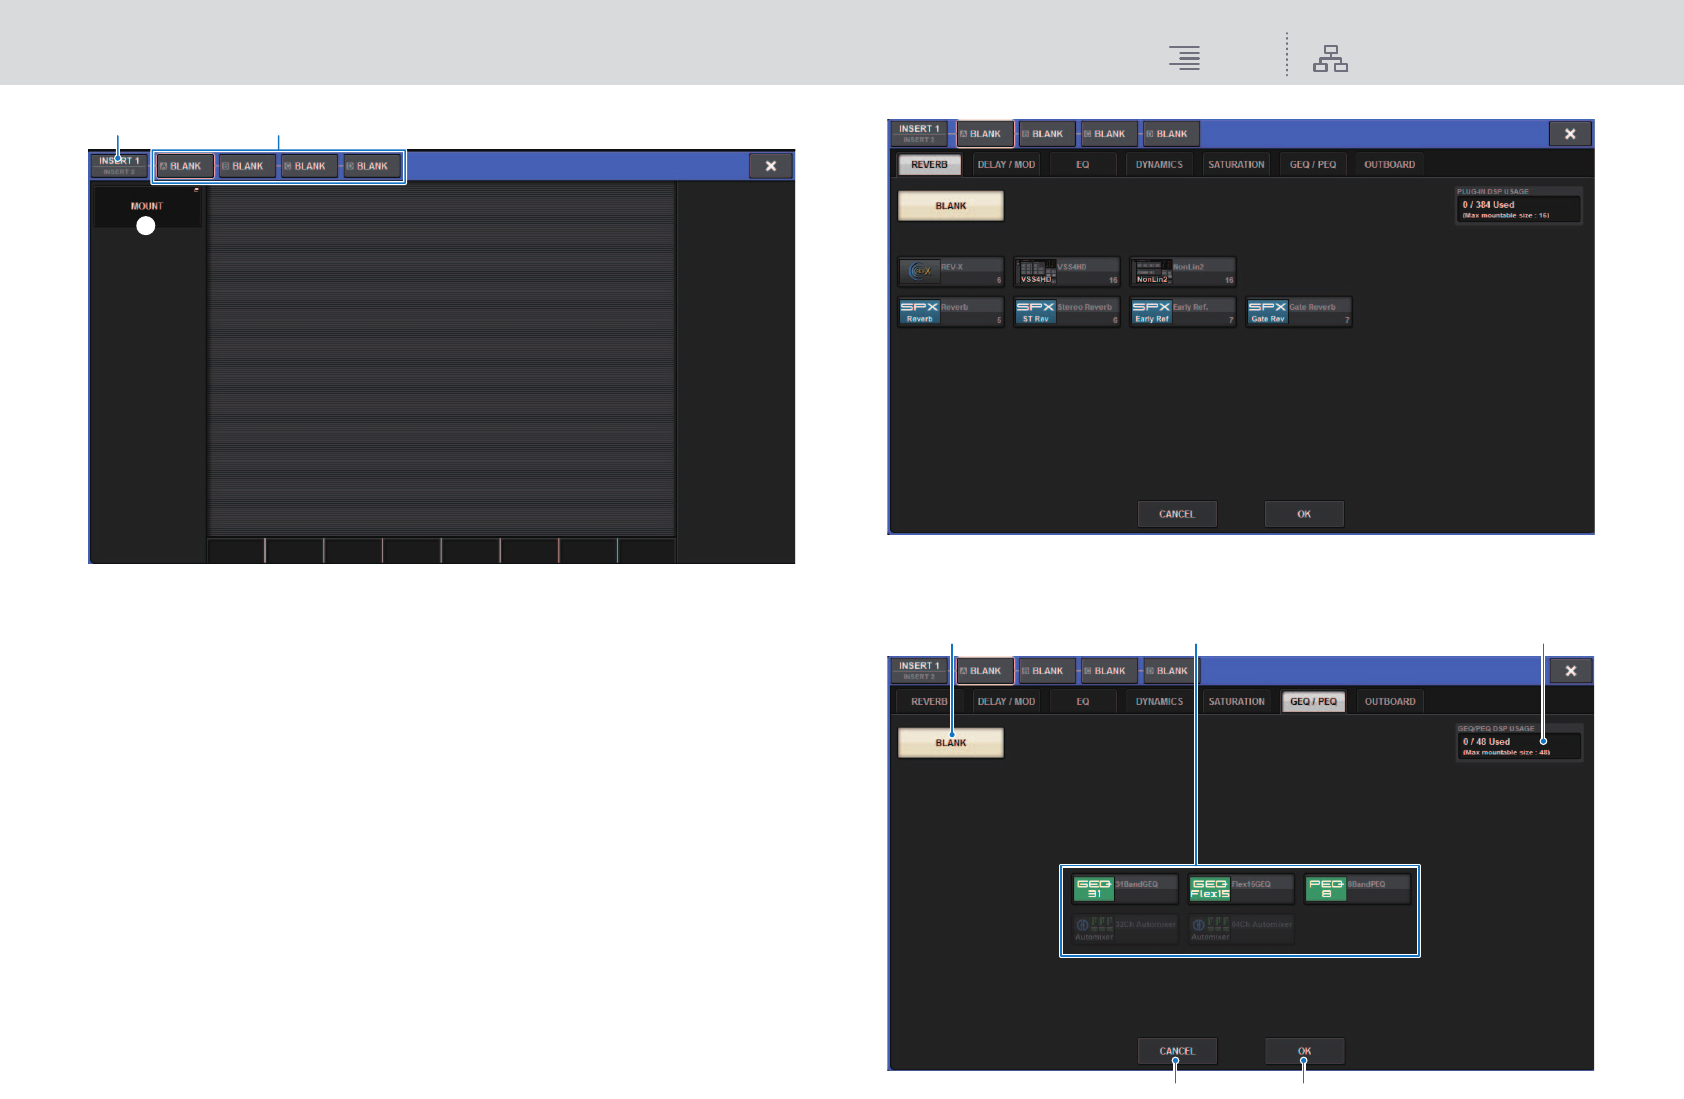Click large BLANK button in GEQ/PEQ list window
This screenshot has width=1684, height=1099.
(951, 743)
